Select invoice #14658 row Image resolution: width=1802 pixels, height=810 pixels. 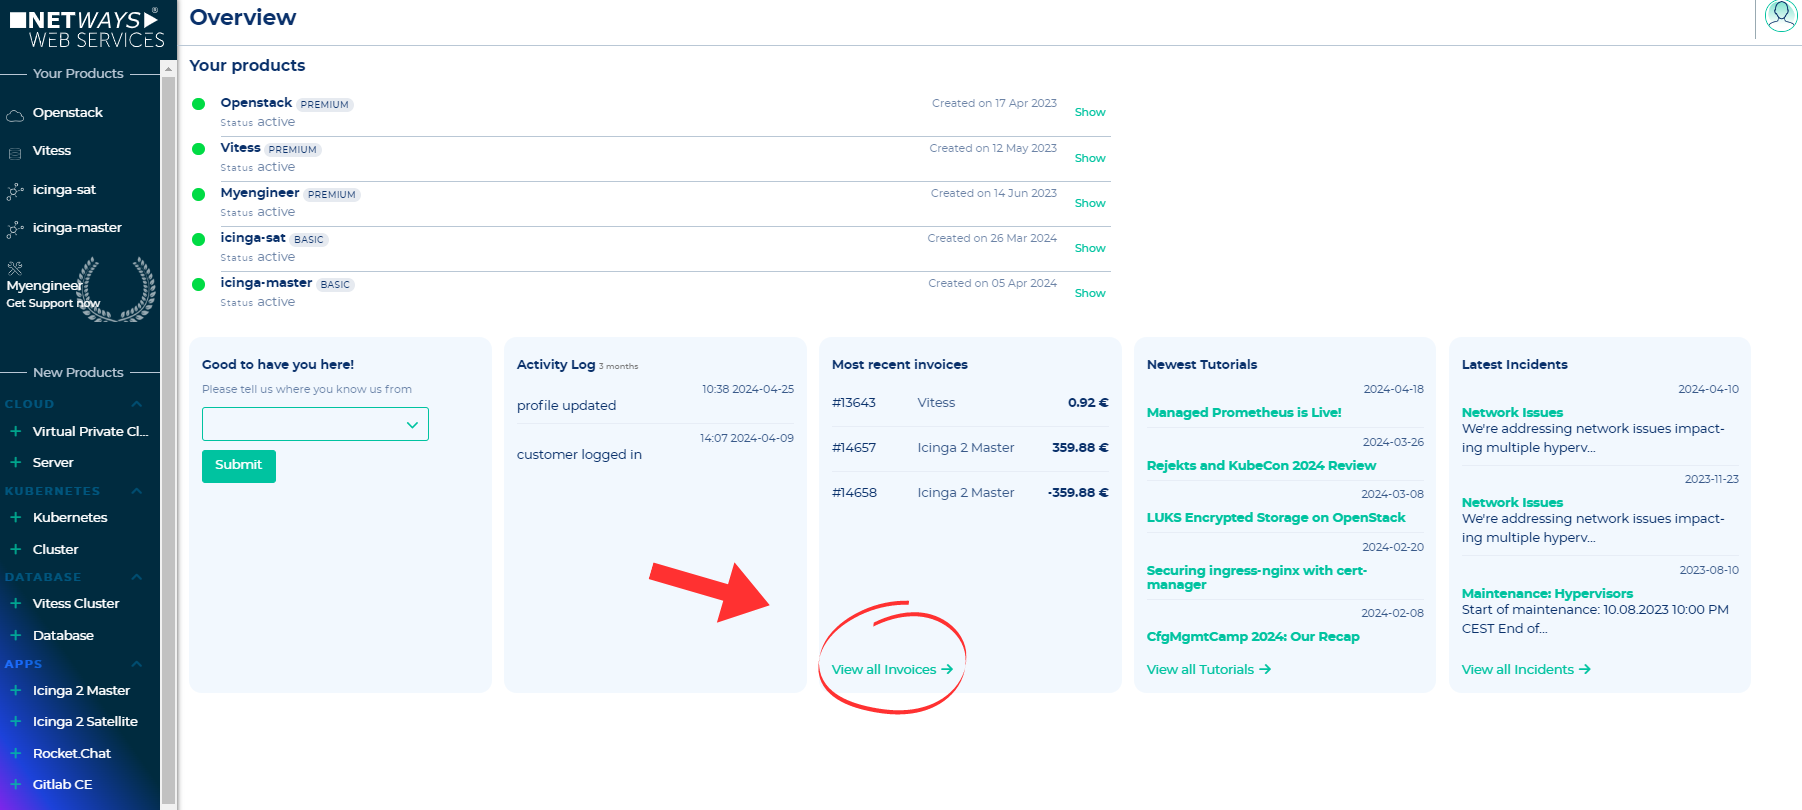pyautogui.click(x=970, y=492)
